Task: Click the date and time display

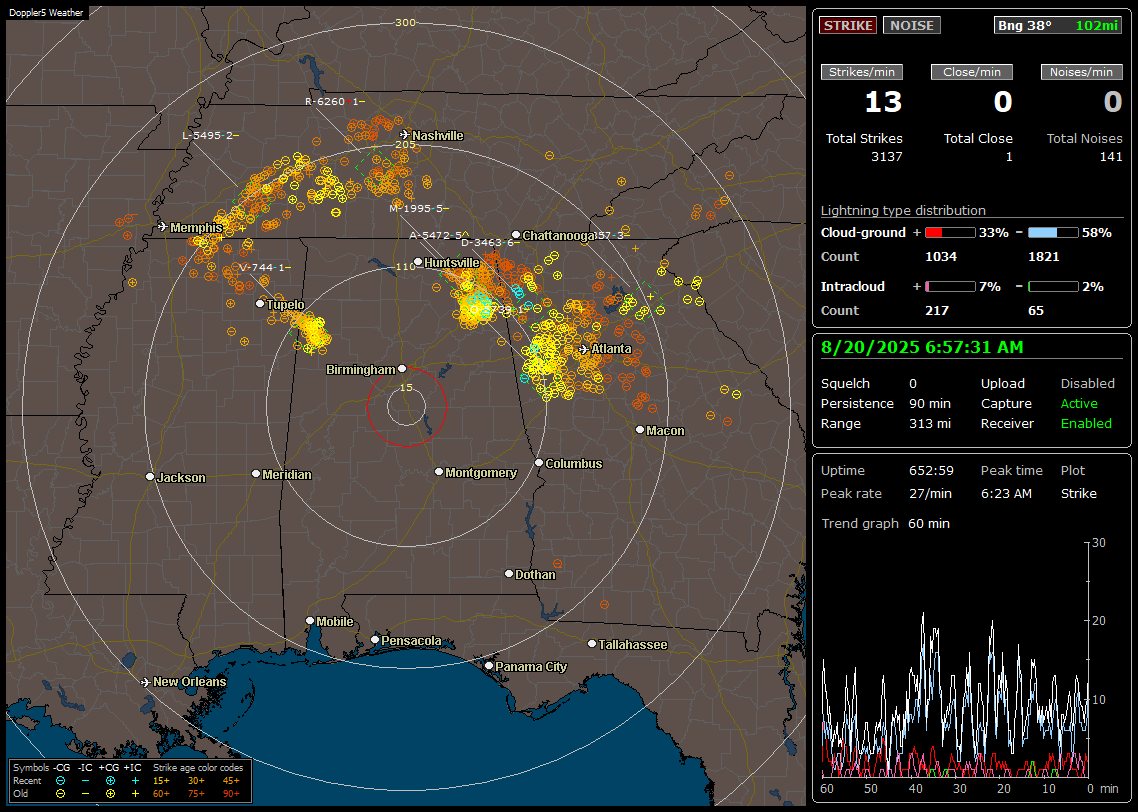Action: click(x=922, y=348)
